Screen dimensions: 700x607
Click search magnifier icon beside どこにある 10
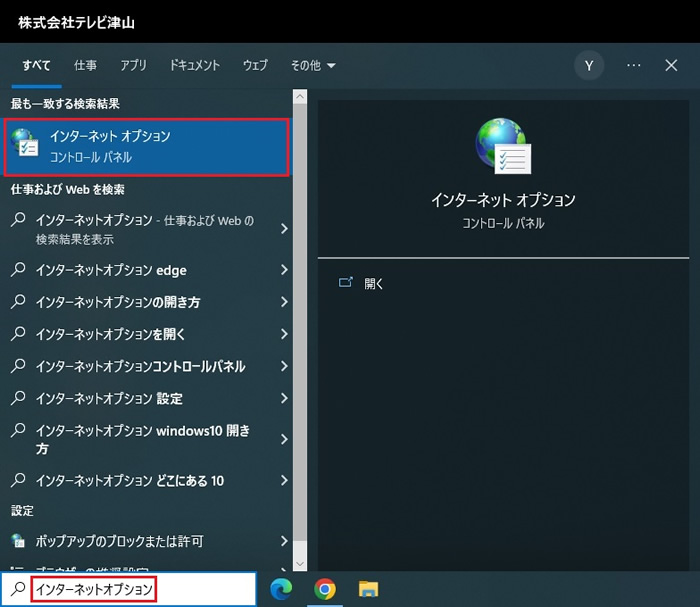pos(18,480)
